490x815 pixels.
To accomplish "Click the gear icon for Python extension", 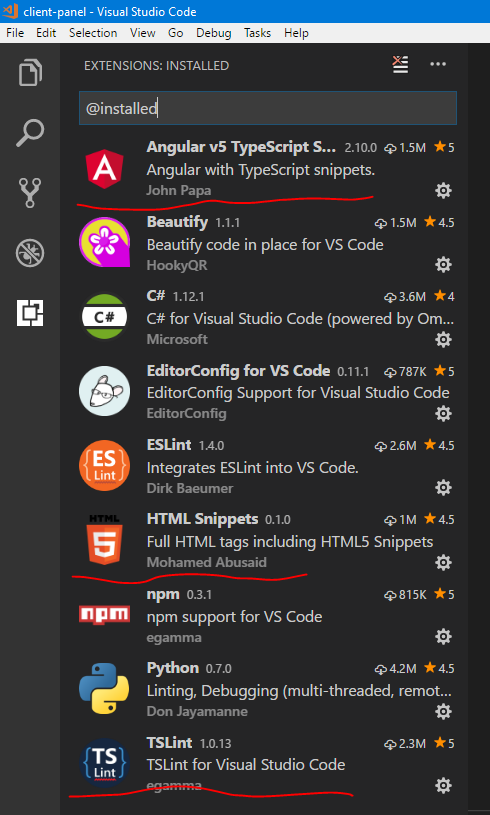I will 443,711.
